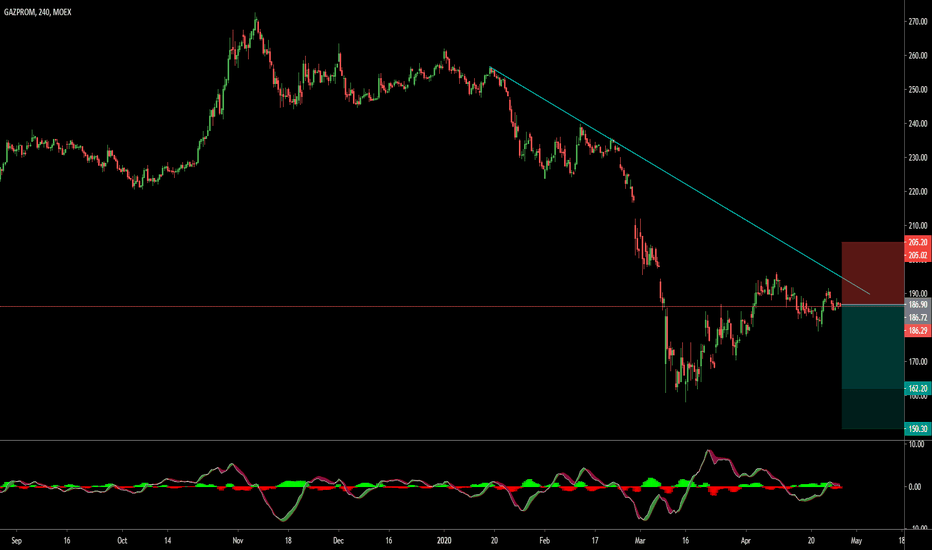Click the 220.00 price axis label
The width and height of the screenshot is (932, 550).
tap(918, 191)
